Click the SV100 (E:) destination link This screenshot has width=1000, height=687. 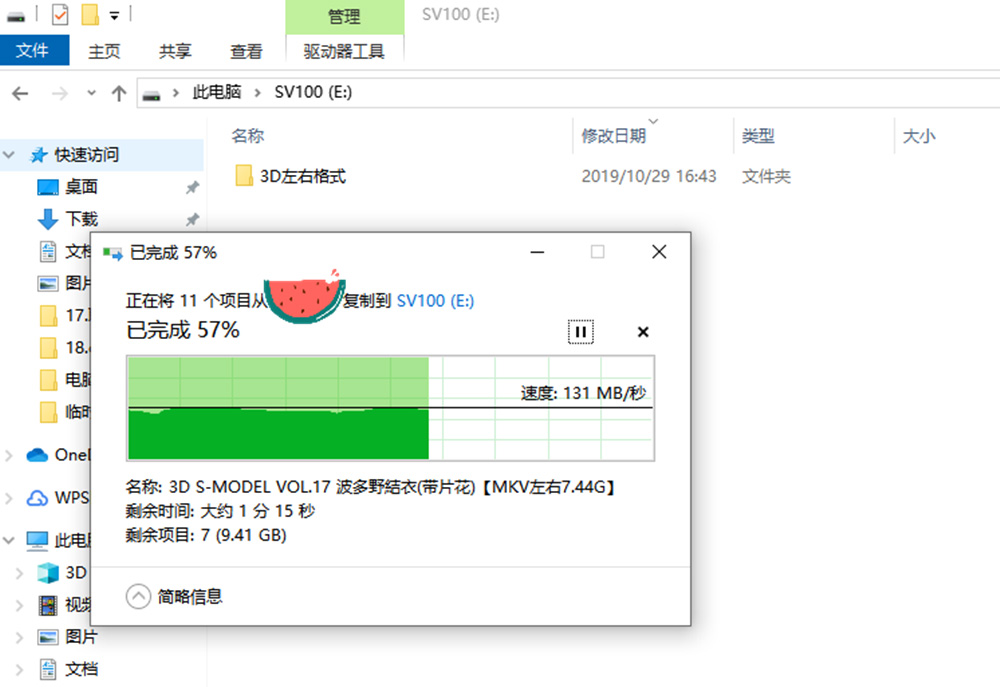435,300
